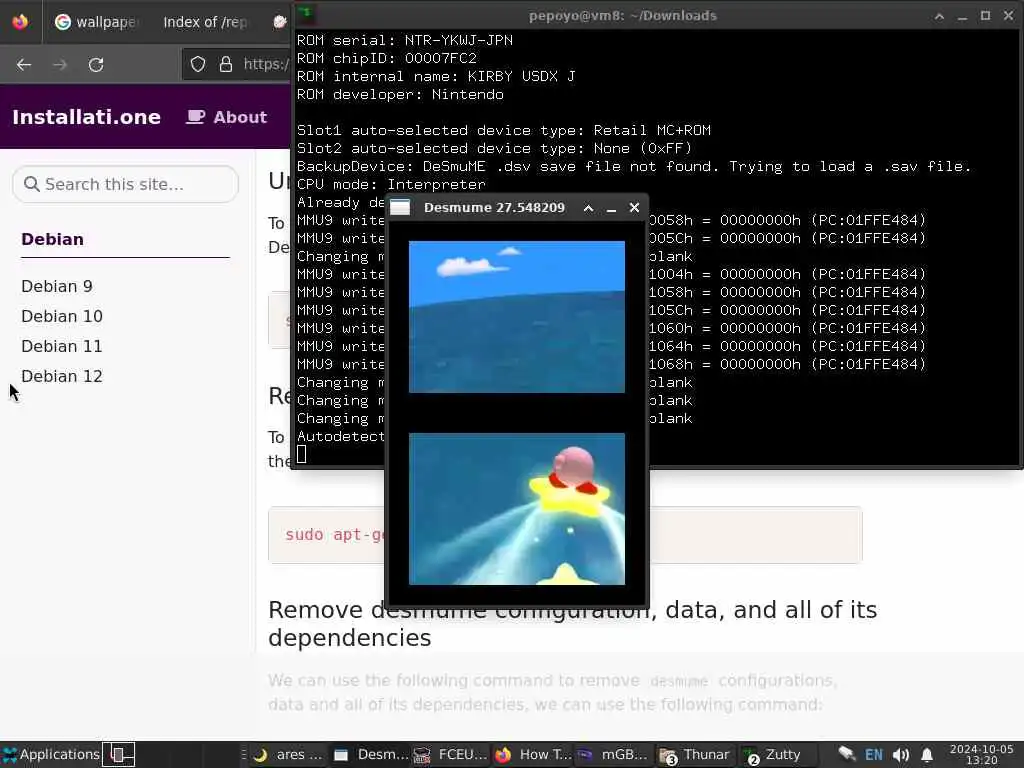Image resolution: width=1024 pixels, height=768 pixels.
Task: Click the Debian sidebar heading
Action: (x=52, y=239)
